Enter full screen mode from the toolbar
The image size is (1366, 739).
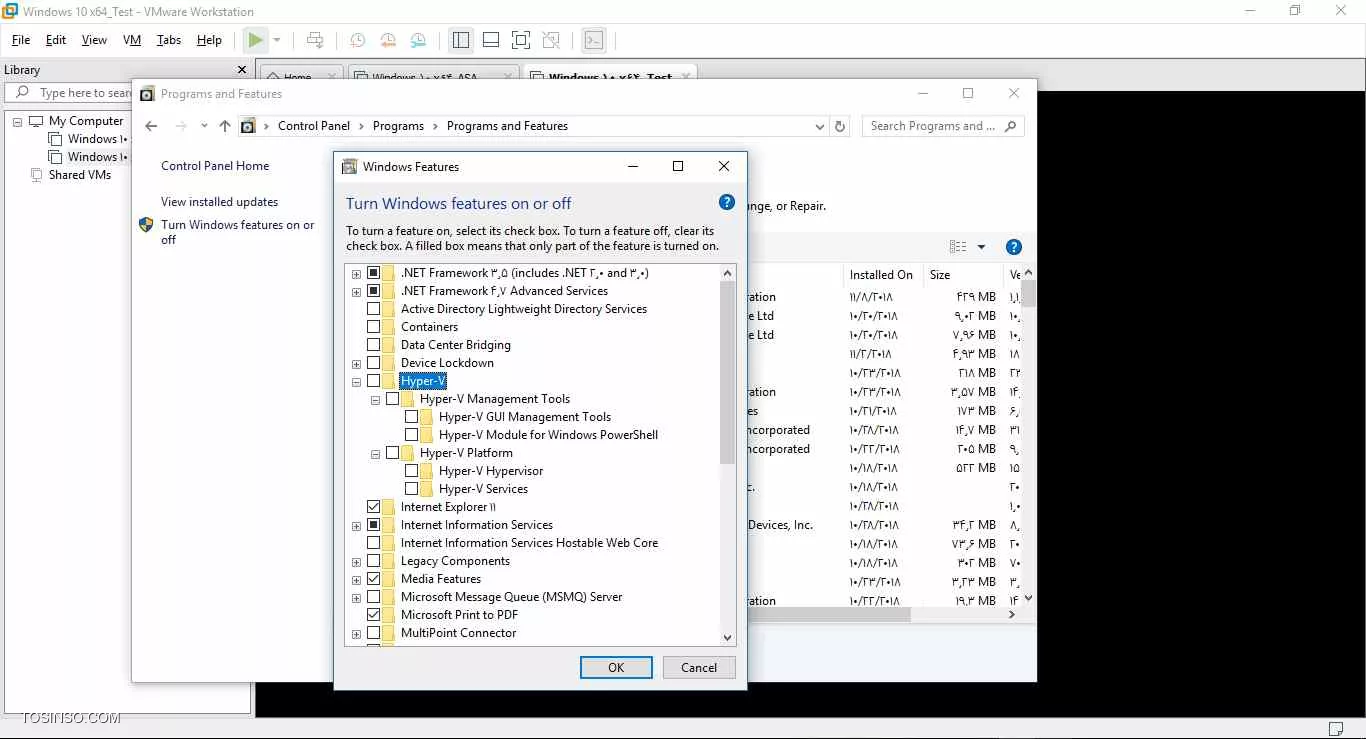pos(521,40)
